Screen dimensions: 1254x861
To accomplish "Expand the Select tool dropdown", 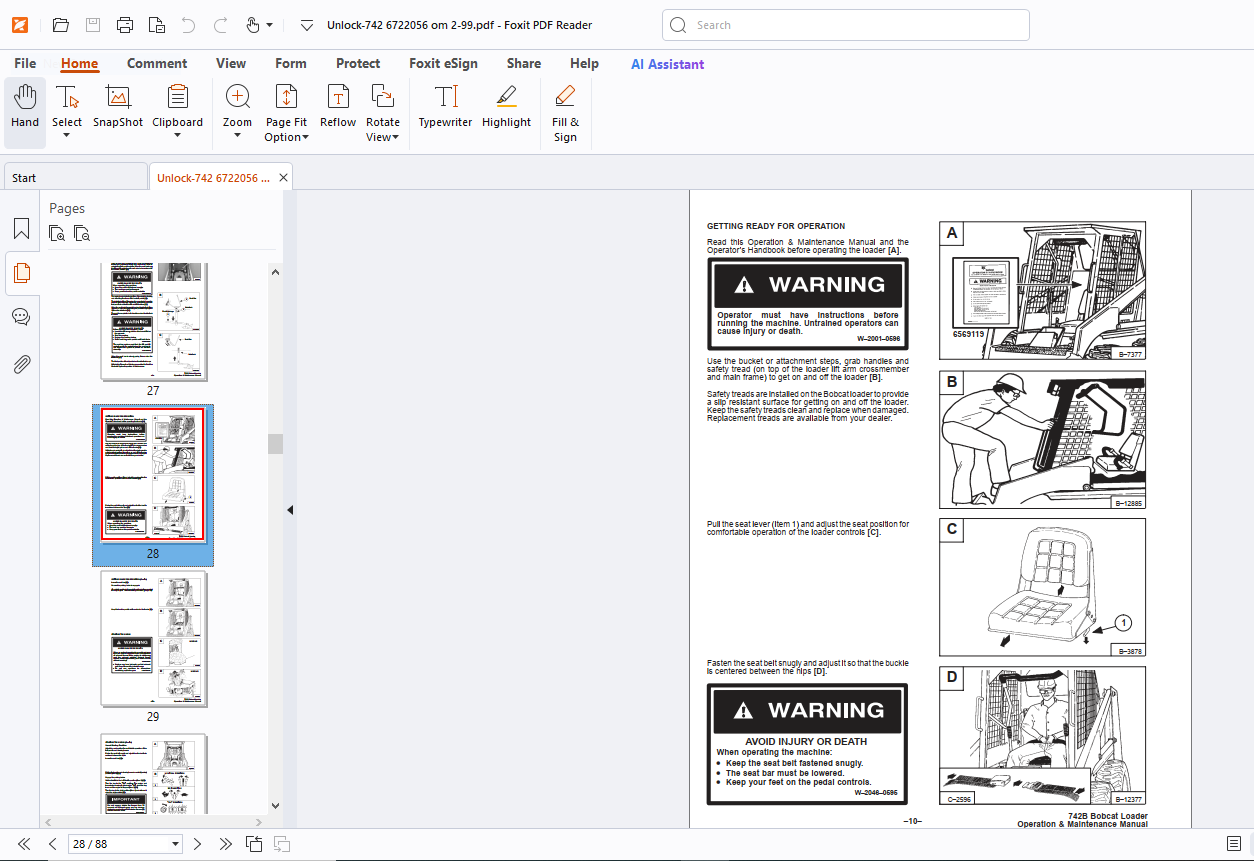I will (x=67, y=137).
